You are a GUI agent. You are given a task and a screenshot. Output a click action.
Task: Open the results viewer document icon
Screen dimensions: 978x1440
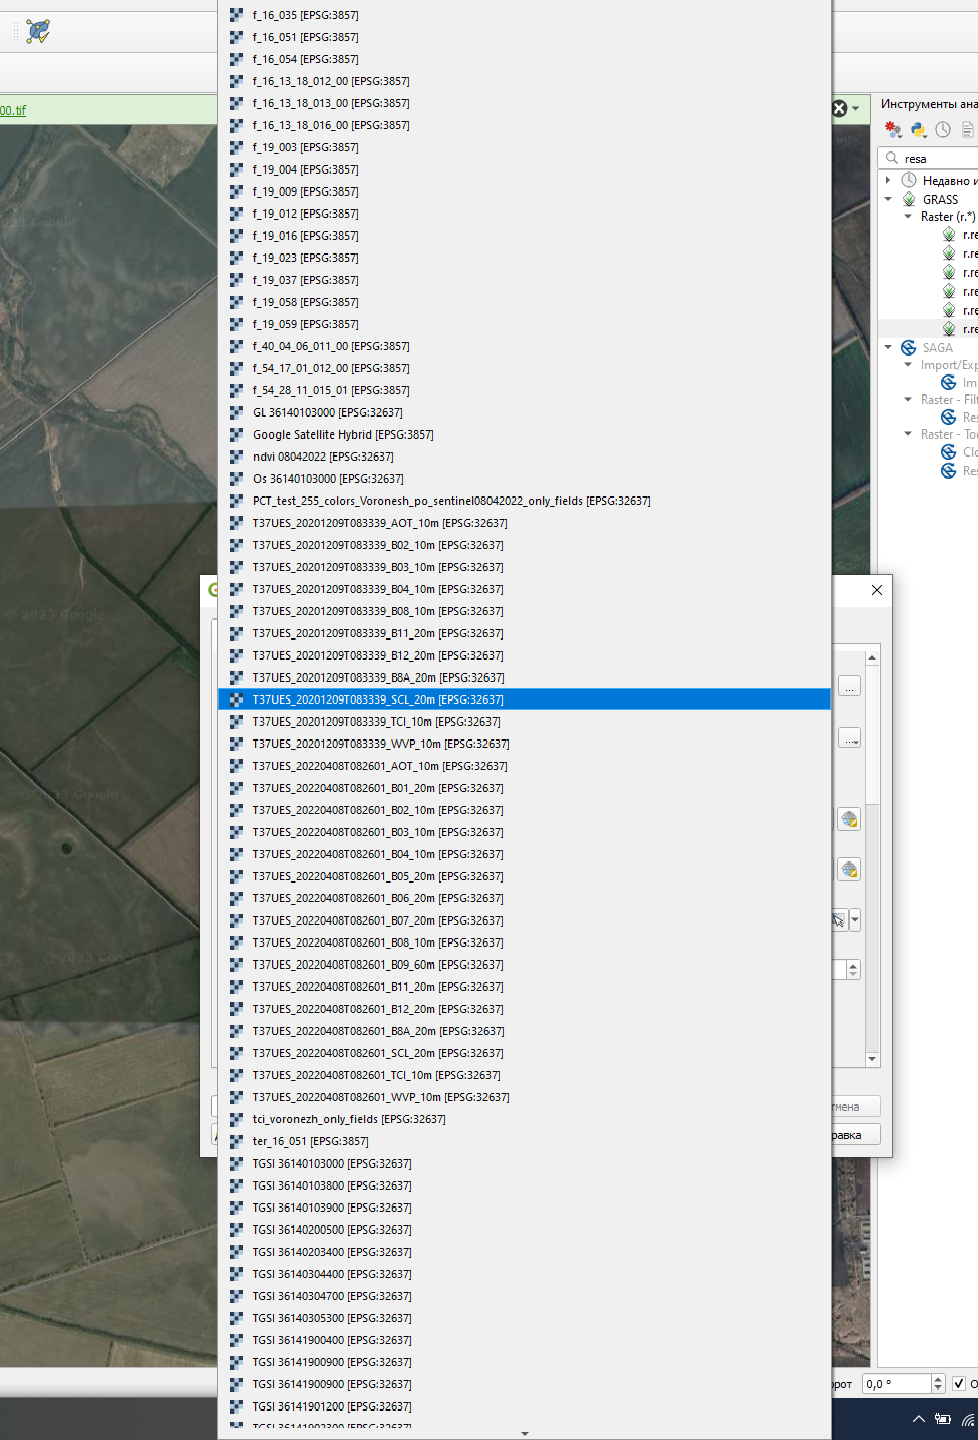967,130
